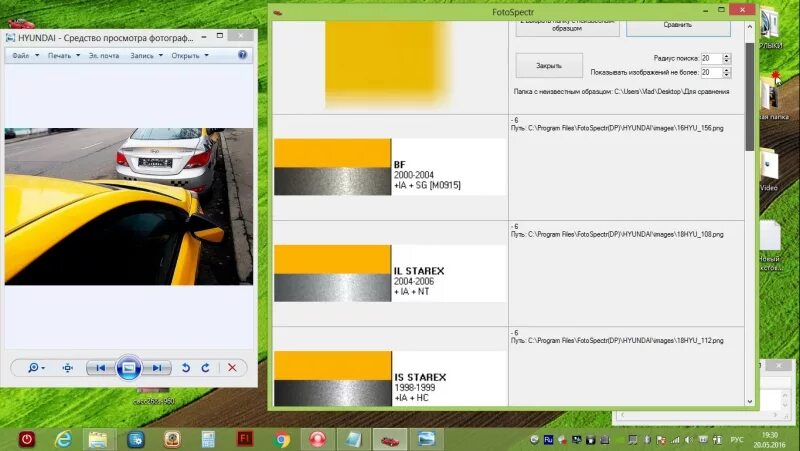The height and width of the screenshot is (451, 800).
Task: Select the IS STAREX 1998-1999 color sample
Action: pos(390,378)
